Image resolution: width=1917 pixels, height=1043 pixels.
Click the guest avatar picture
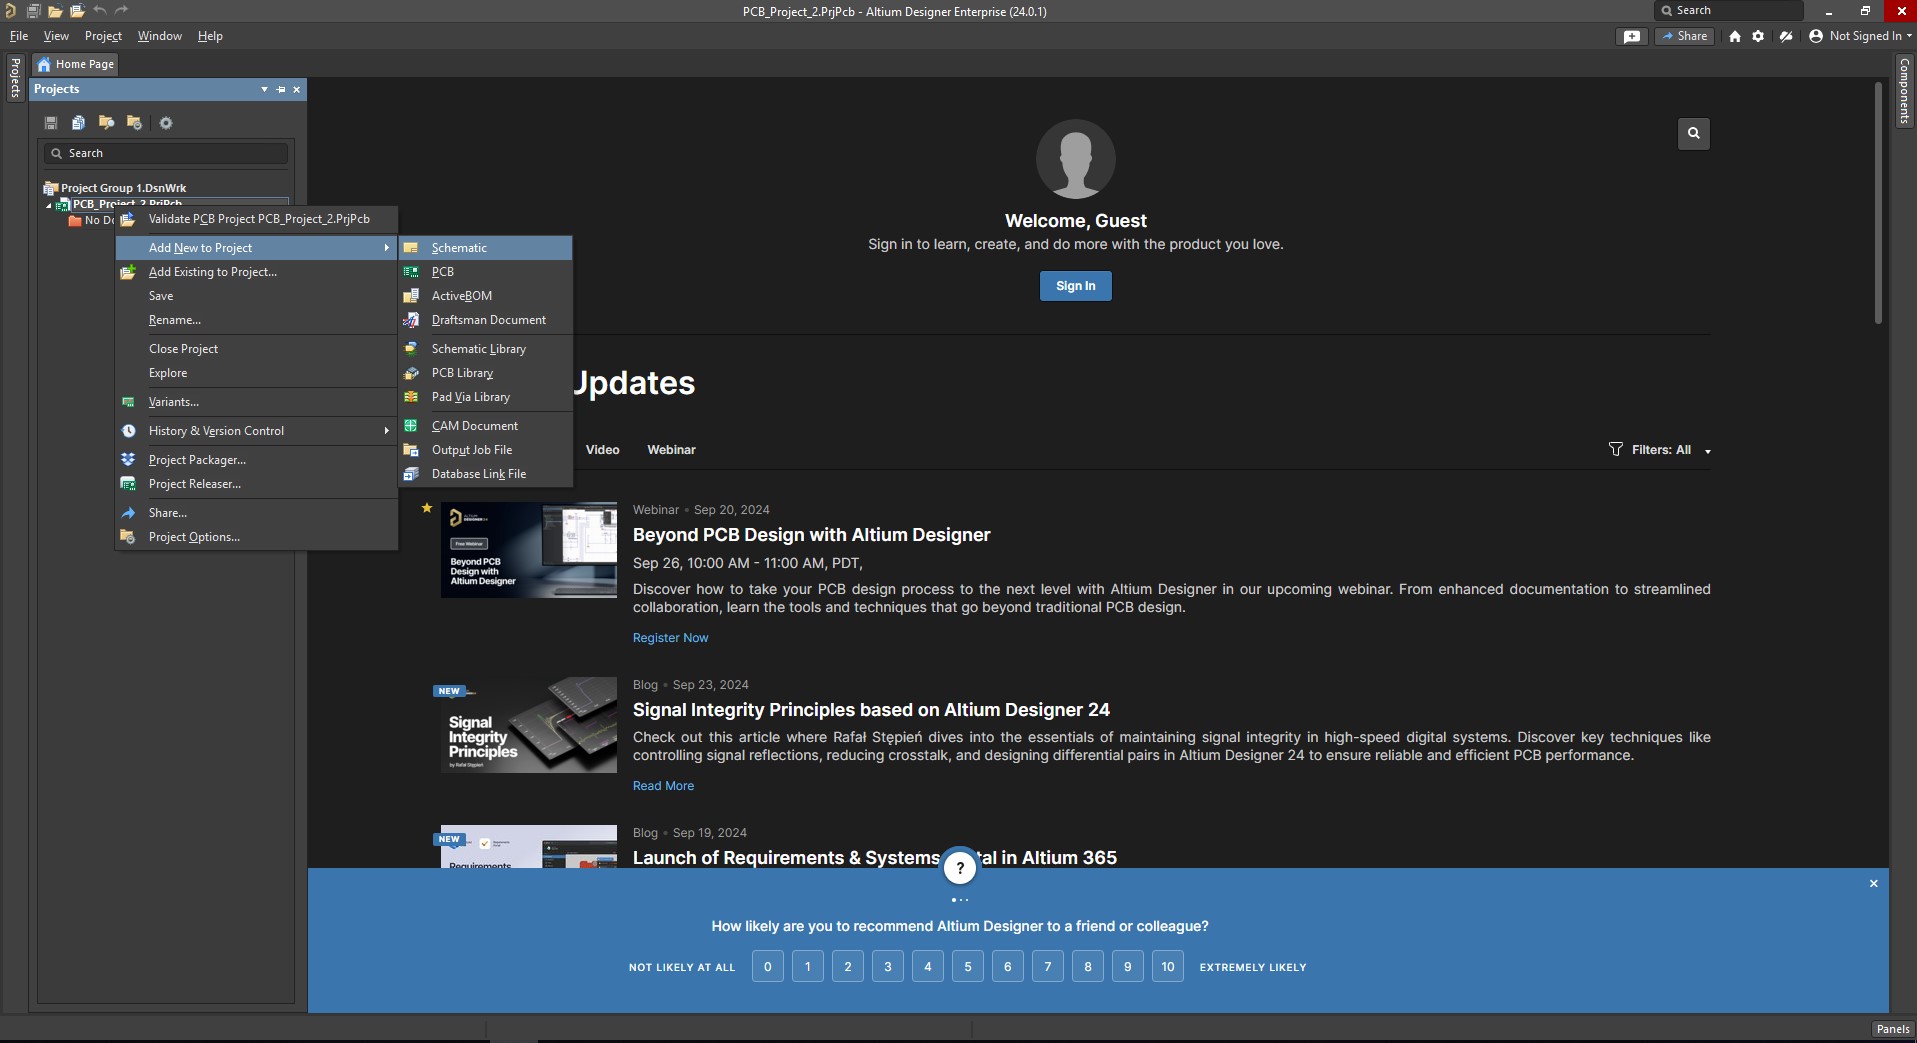1076,159
